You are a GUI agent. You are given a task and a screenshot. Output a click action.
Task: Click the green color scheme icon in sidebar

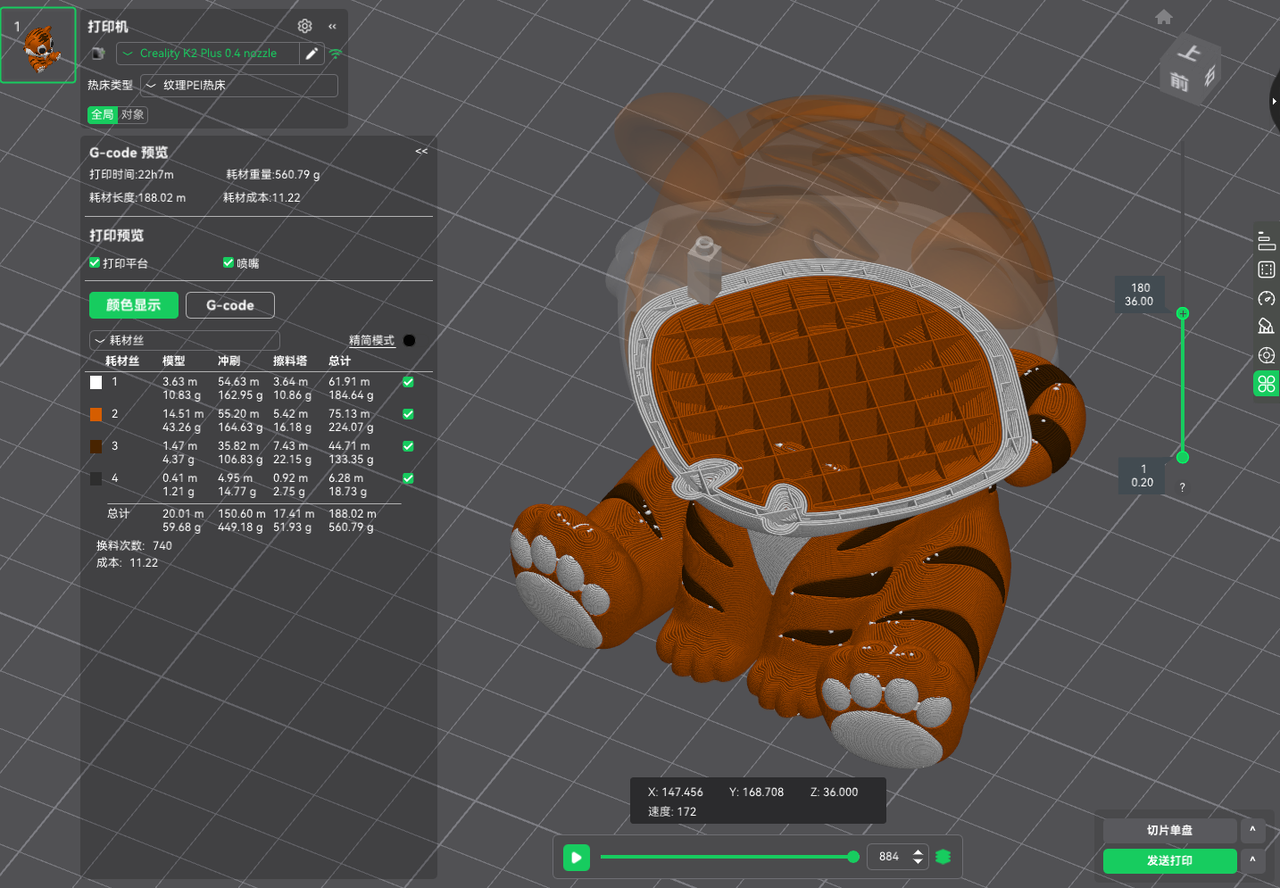coord(1266,383)
